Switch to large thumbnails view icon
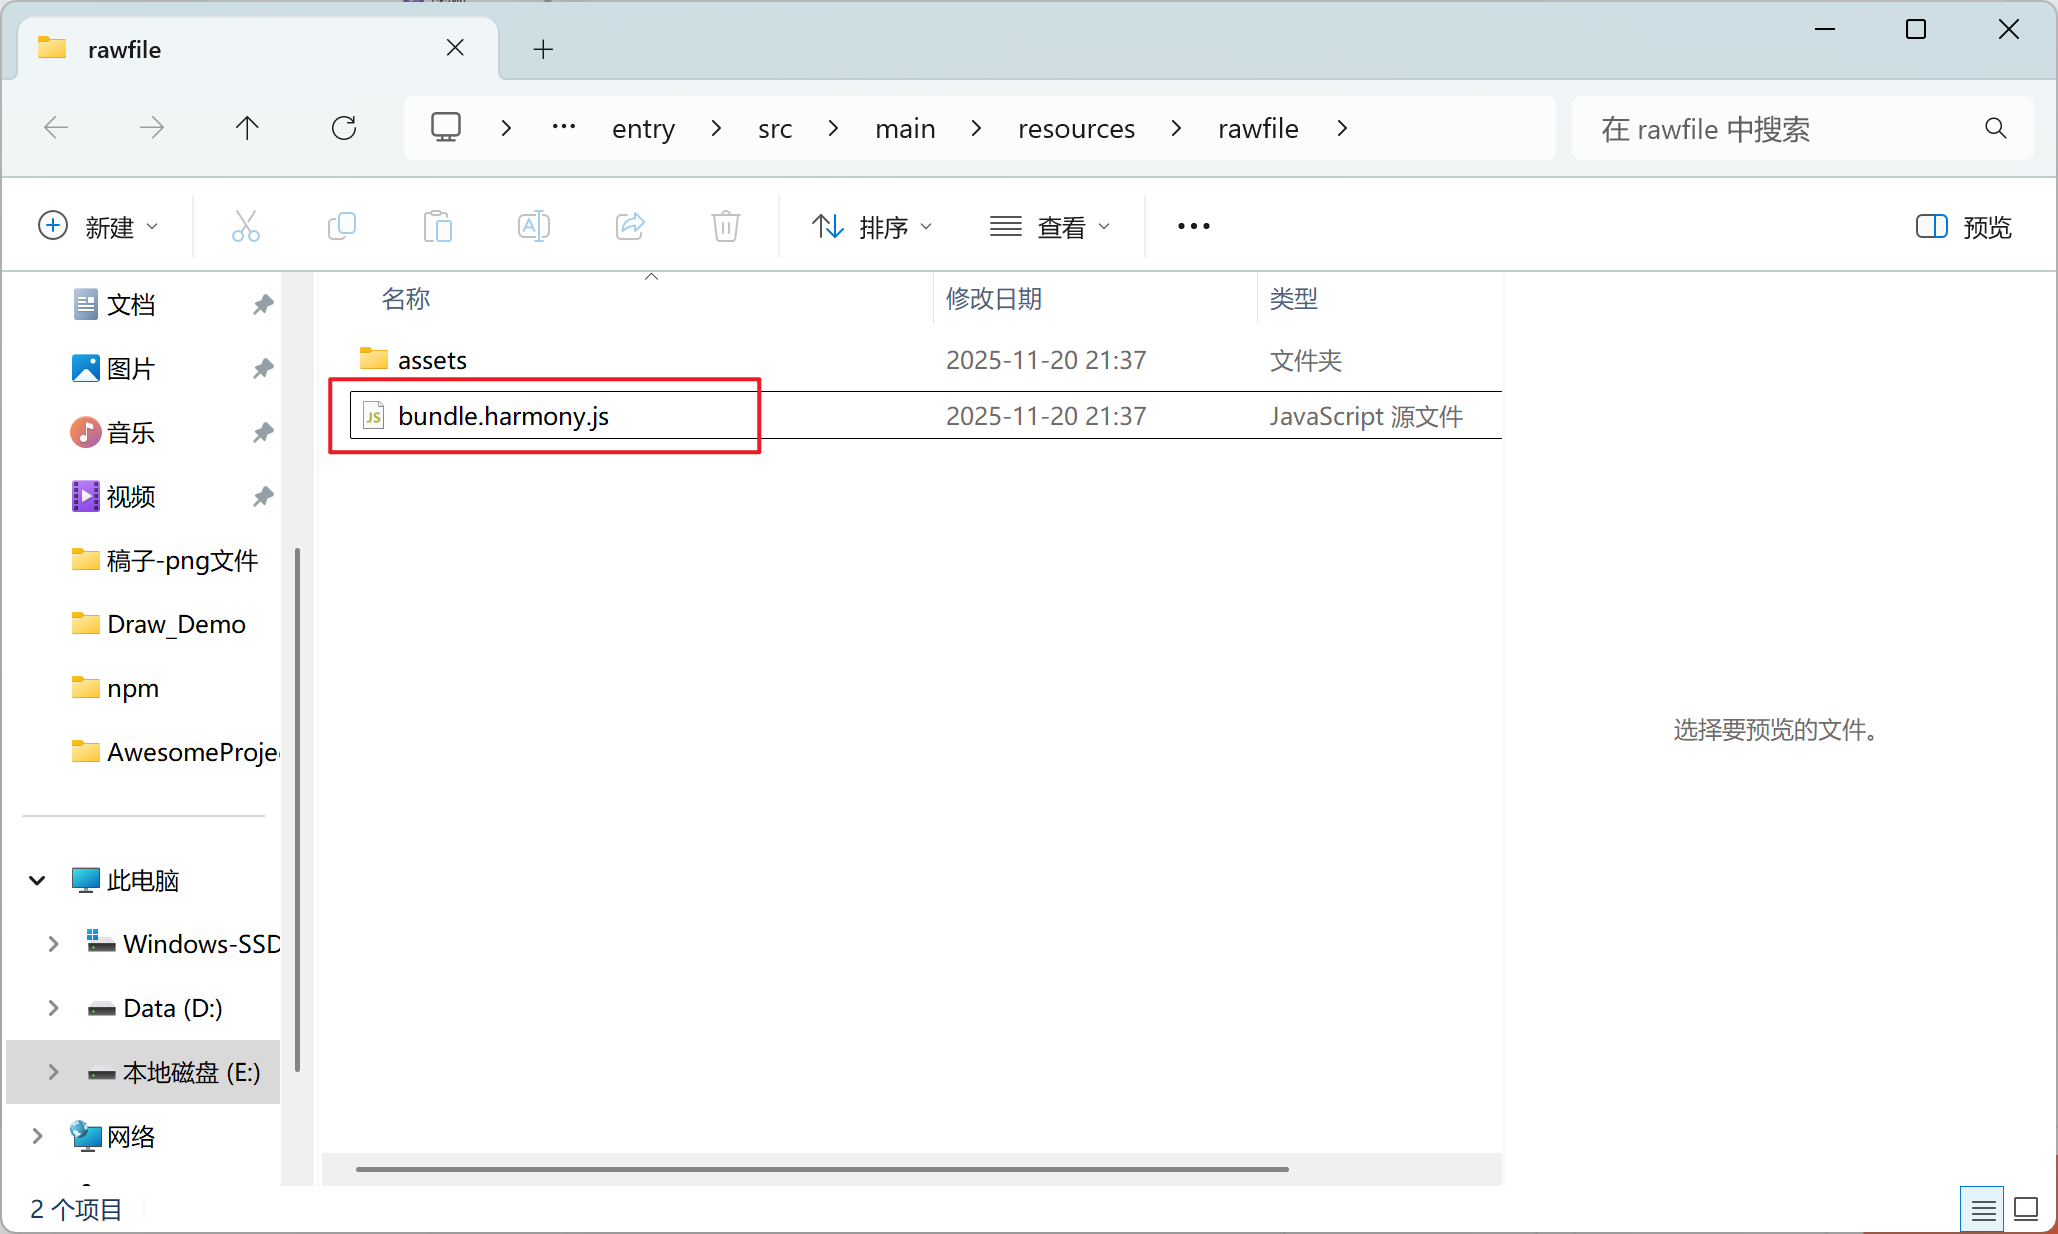The height and width of the screenshot is (1234, 2058). click(2026, 1210)
